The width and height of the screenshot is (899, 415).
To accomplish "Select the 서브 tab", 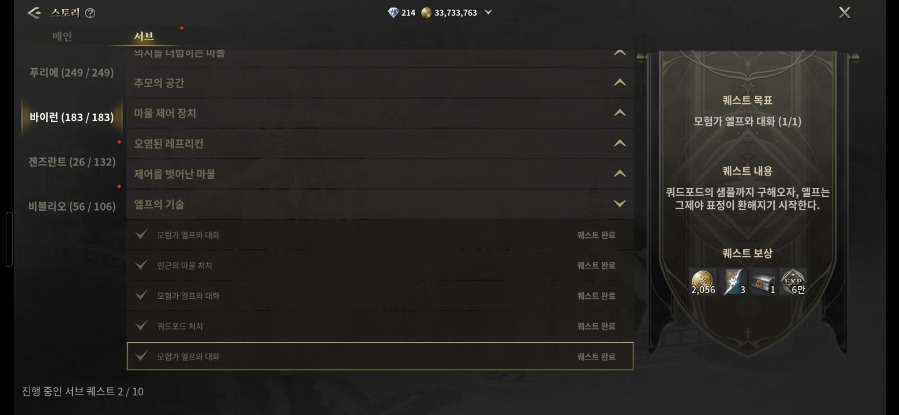I will [144, 37].
